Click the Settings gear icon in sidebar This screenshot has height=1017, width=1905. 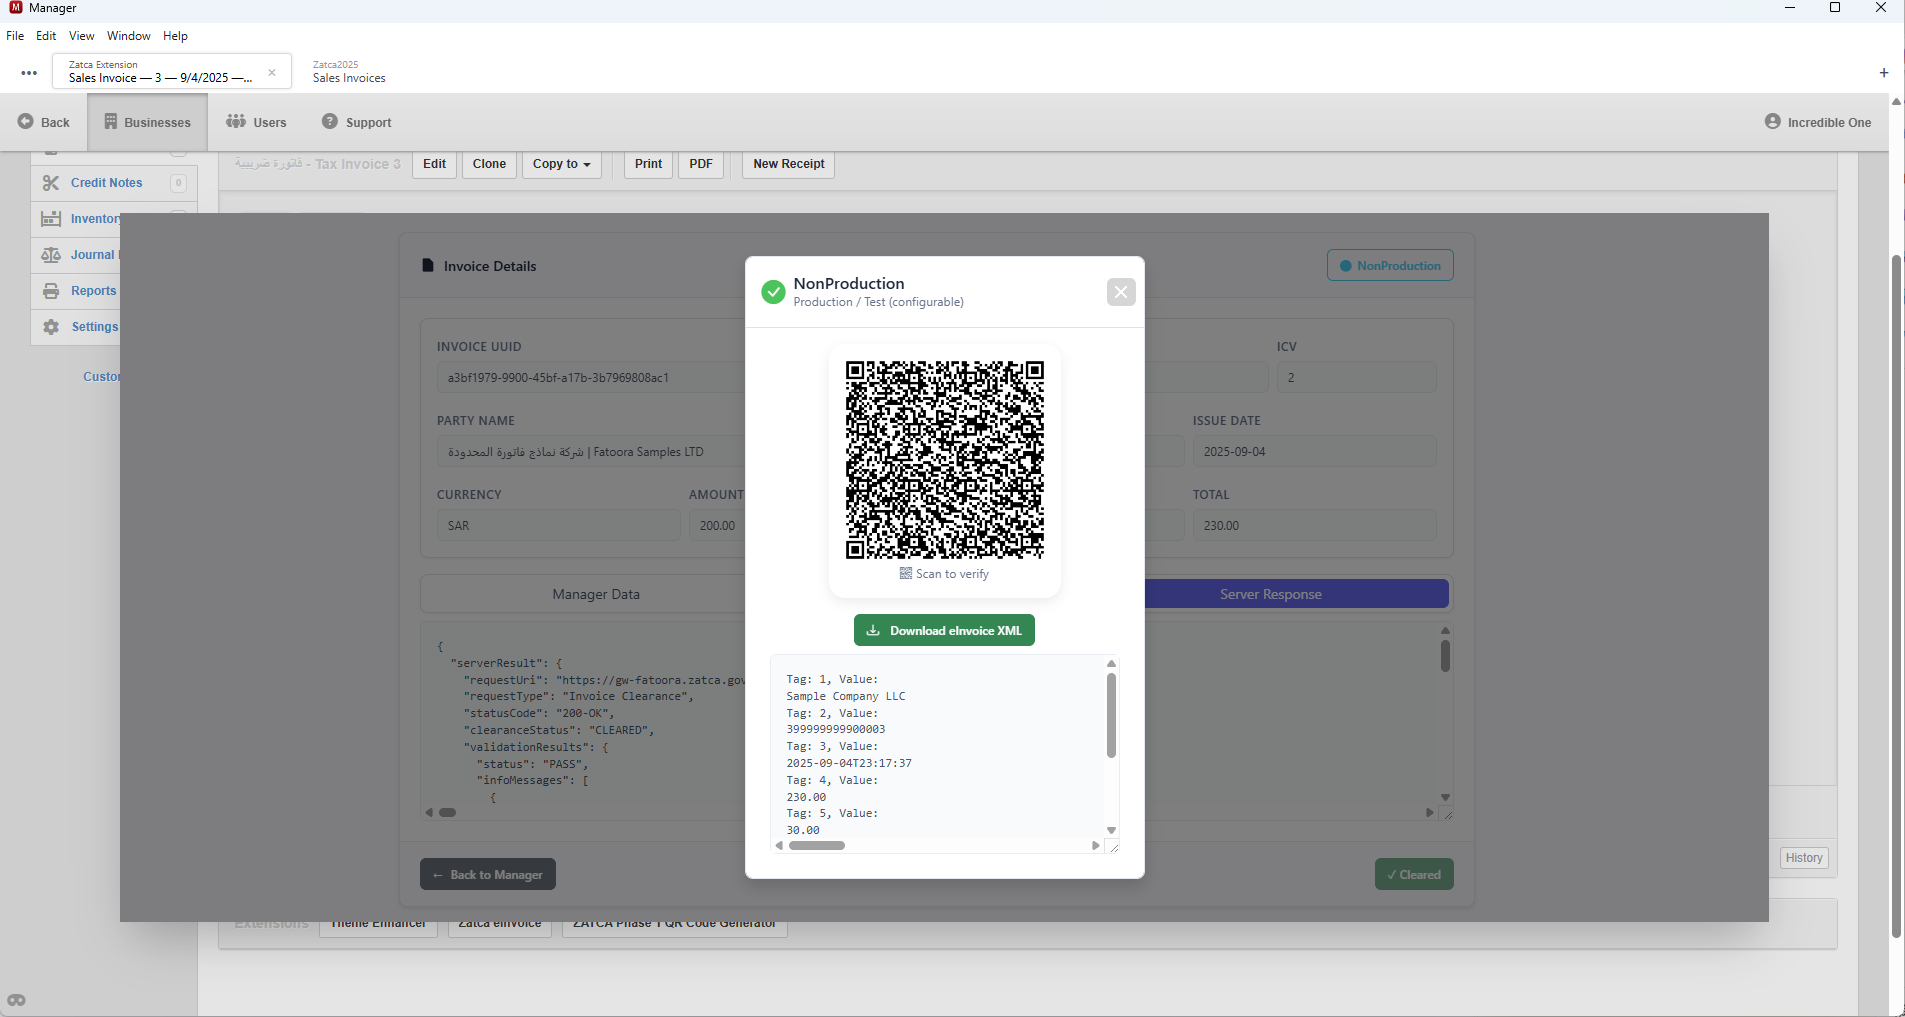tap(51, 327)
